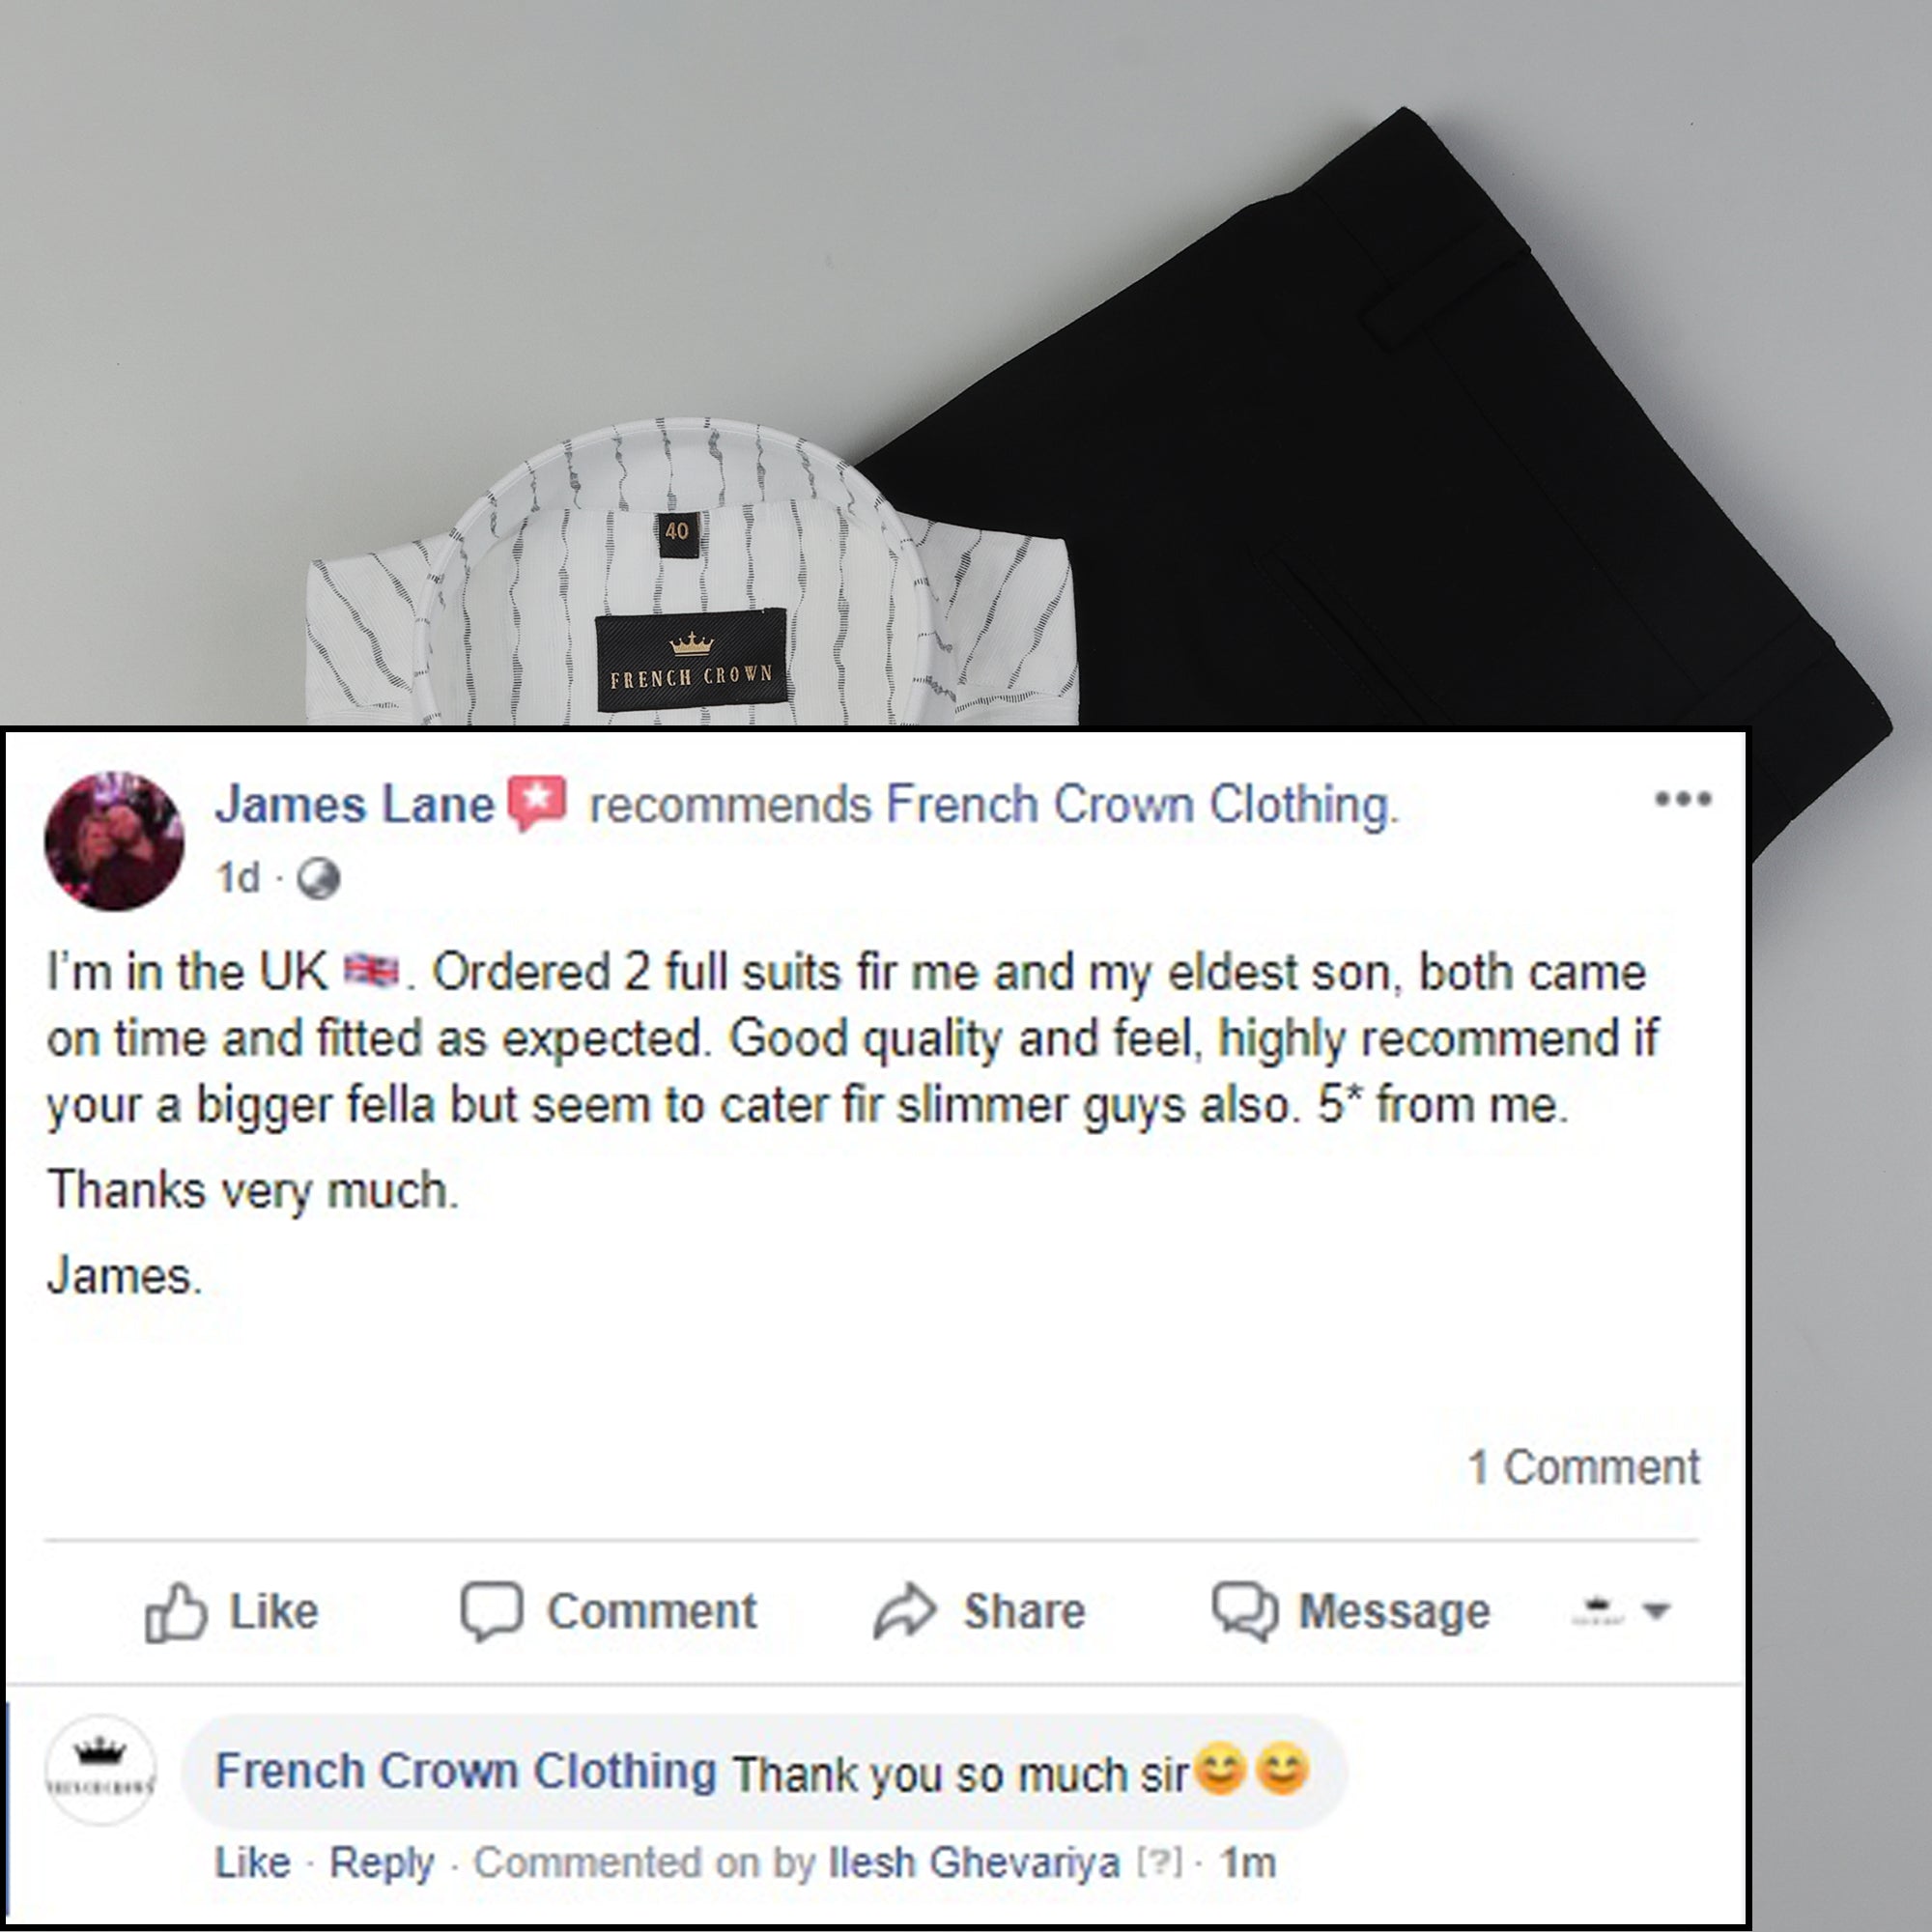The width and height of the screenshot is (1932, 1932).
Task: Open French Crown Clothing link in post header
Action: click(x=1142, y=806)
